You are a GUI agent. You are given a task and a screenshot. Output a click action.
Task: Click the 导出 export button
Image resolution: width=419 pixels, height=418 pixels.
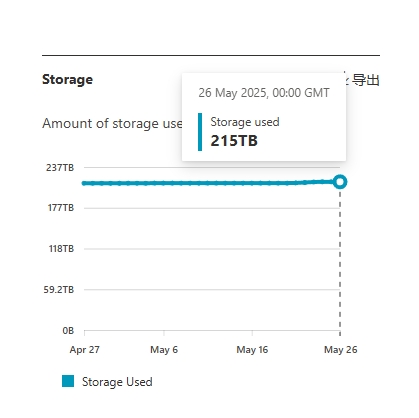click(366, 80)
